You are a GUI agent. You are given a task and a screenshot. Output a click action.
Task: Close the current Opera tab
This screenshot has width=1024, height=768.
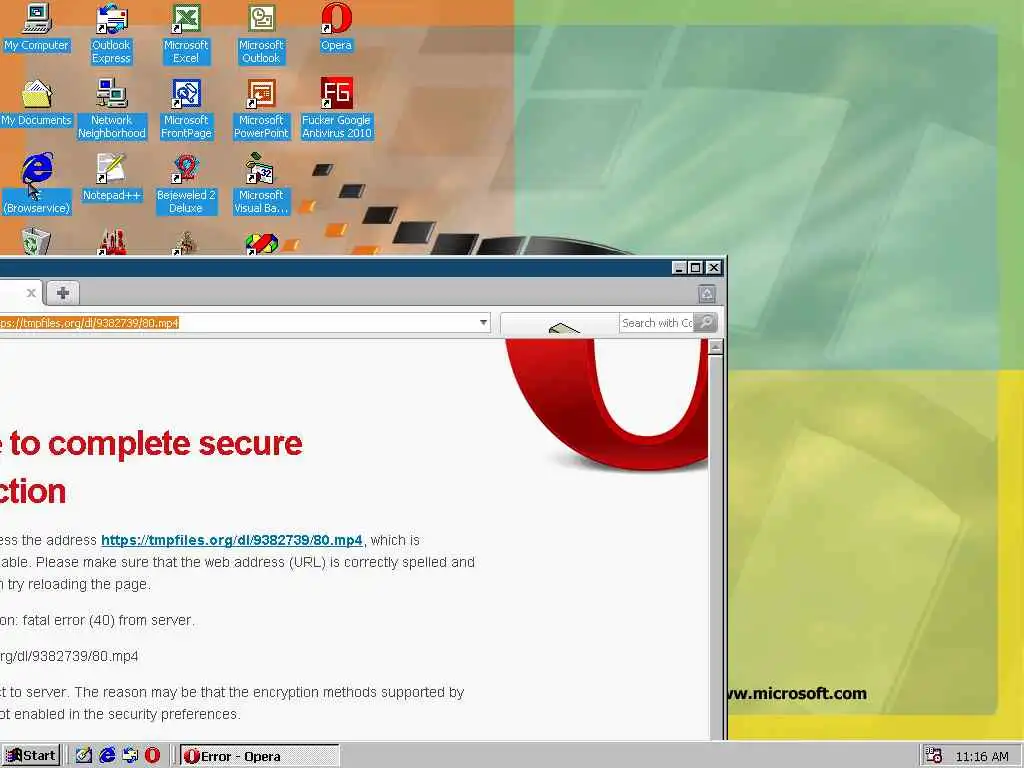[31, 293]
